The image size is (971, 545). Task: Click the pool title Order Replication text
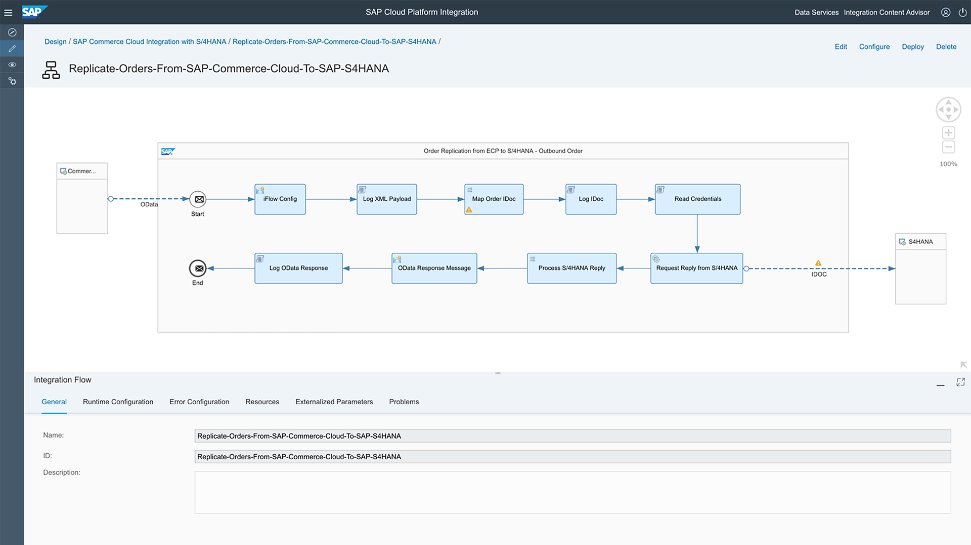(x=503, y=151)
